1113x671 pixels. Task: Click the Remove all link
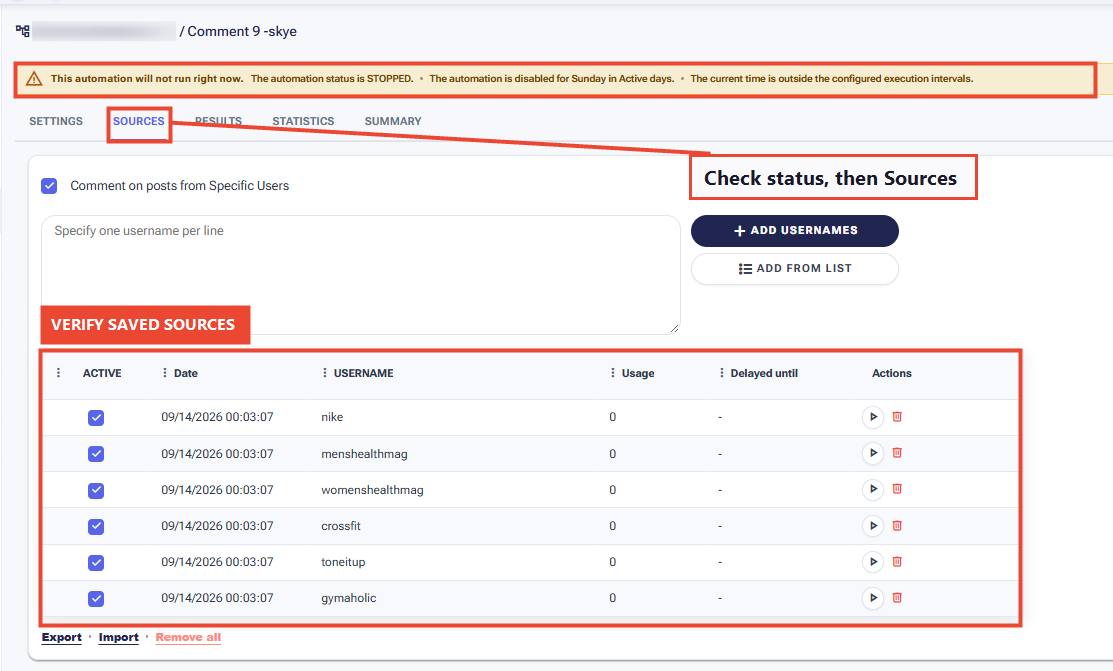pos(188,638)
